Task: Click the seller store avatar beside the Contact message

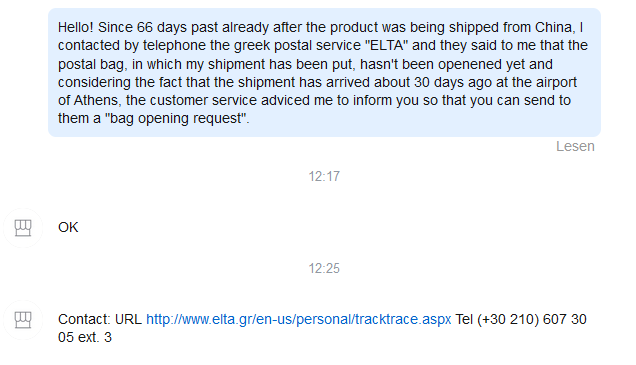Action: click(23, 320)
